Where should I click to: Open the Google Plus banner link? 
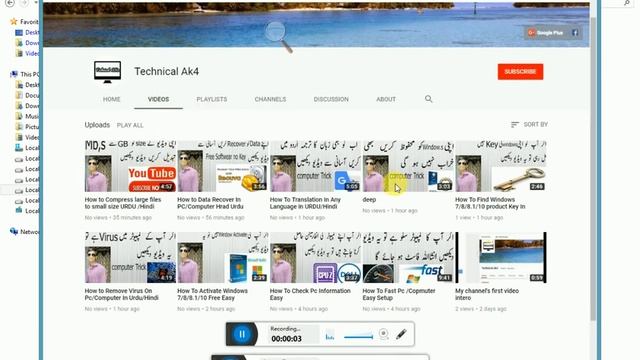[x=545, y=33]
